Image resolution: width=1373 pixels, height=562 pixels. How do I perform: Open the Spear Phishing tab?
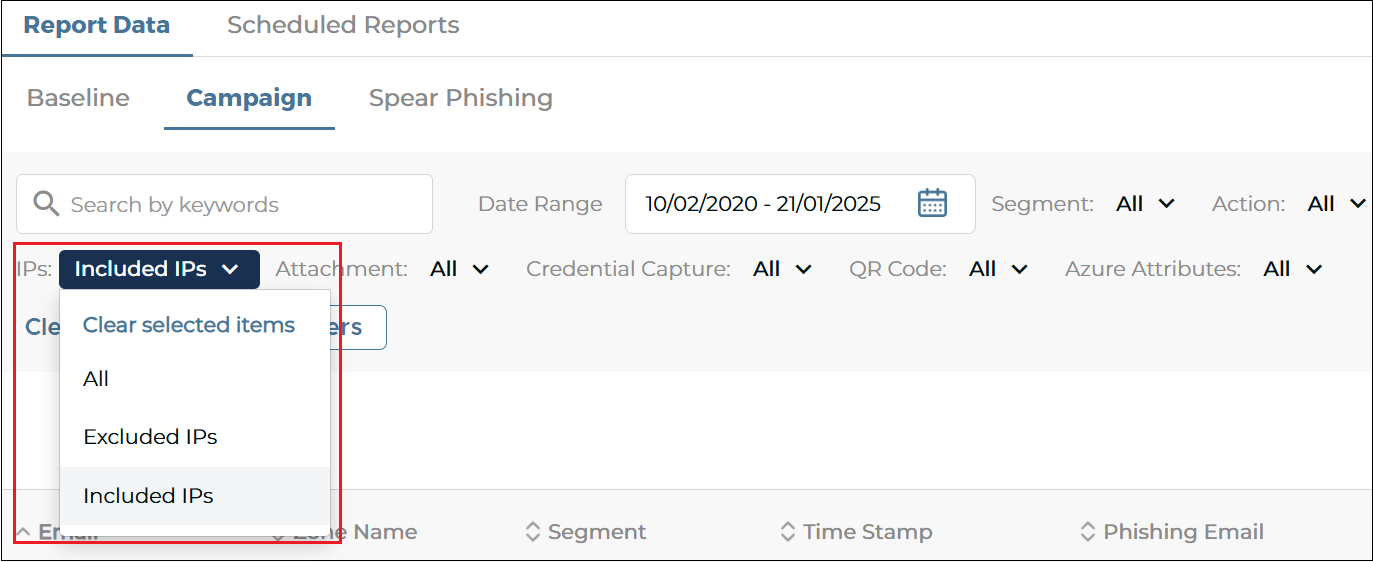[x=461, y=98]
